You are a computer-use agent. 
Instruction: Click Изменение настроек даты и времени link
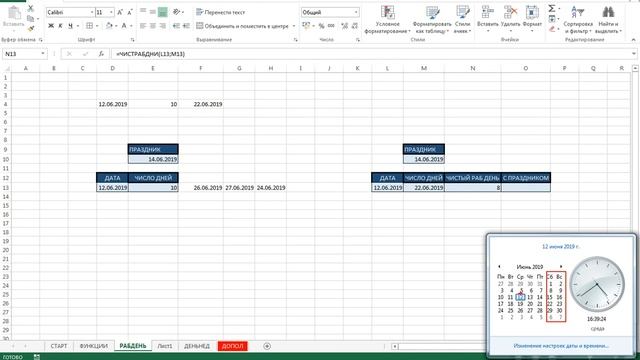tap(561, 346)
